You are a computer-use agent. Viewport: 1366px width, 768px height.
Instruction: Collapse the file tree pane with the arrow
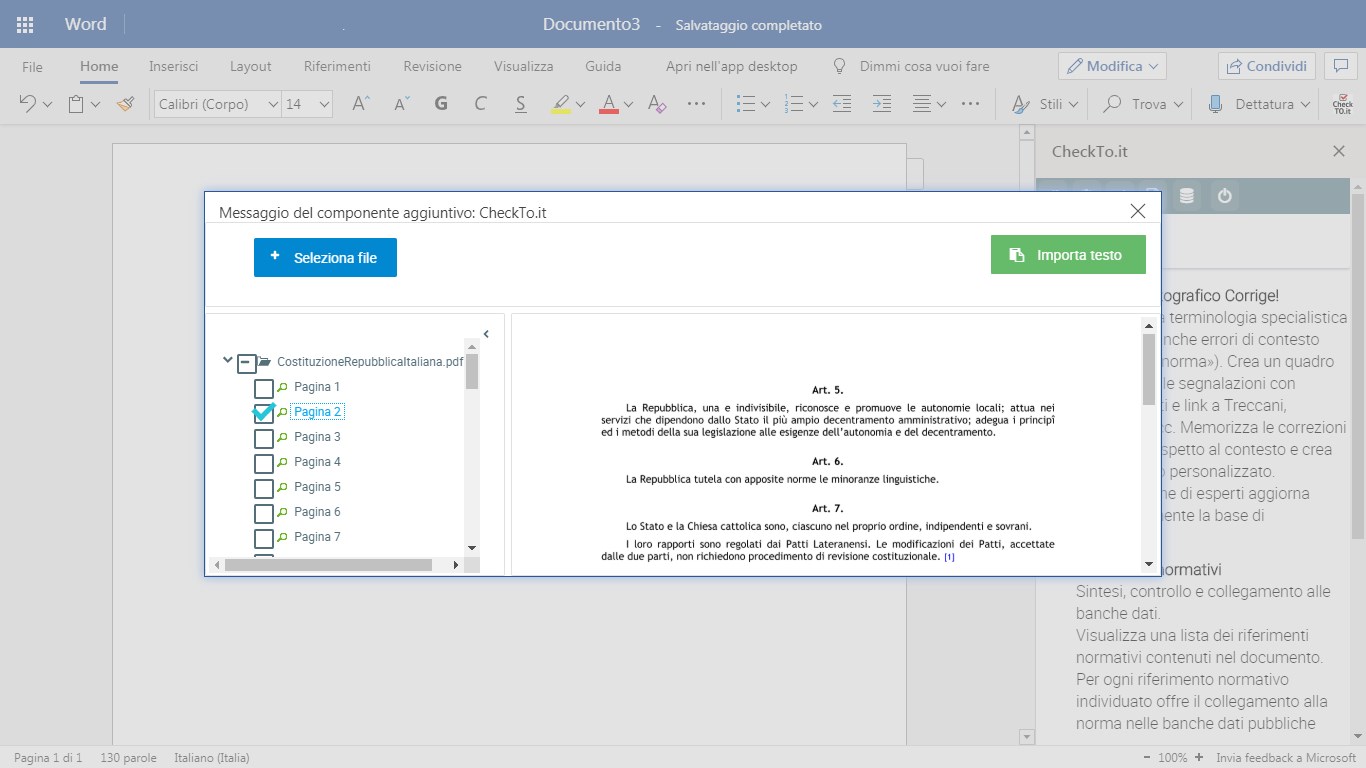[x=486, y=334]
